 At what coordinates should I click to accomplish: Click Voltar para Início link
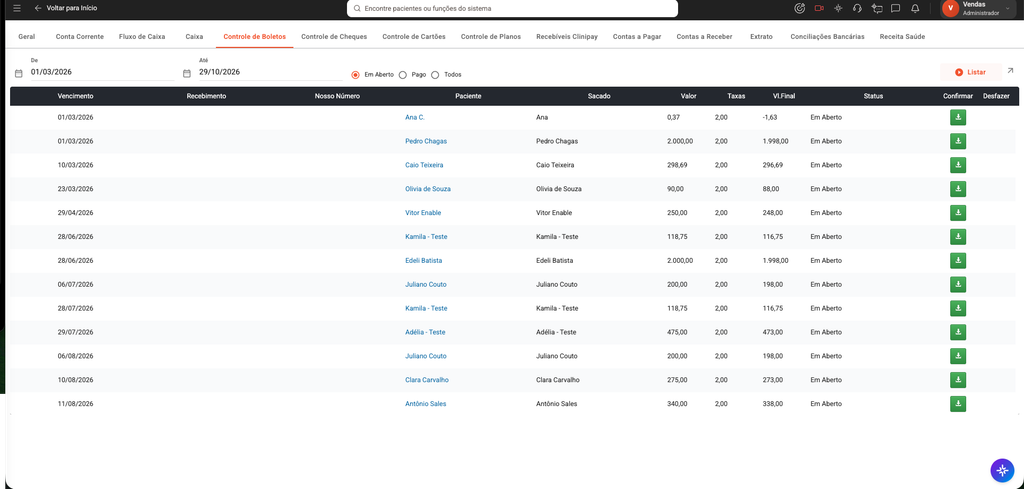click(72, 8)
